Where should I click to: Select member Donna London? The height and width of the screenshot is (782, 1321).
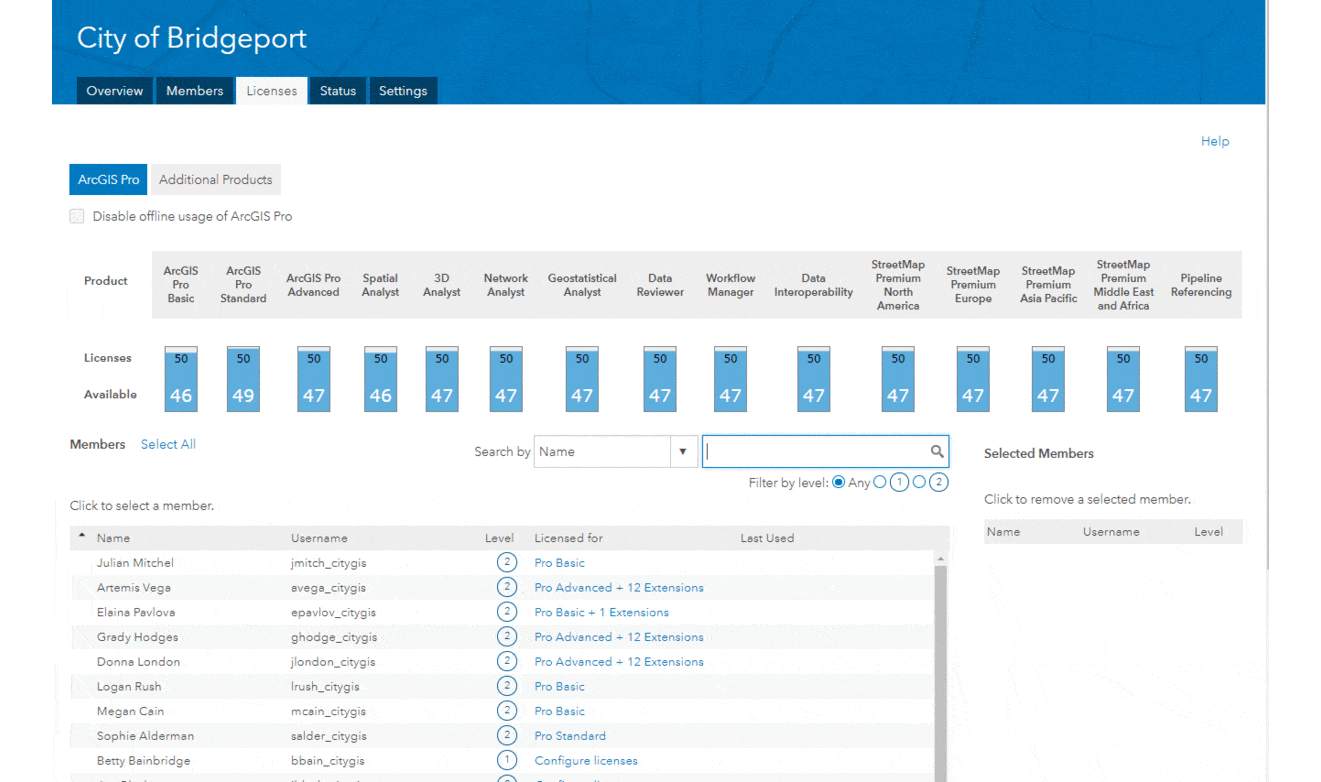click(138, 661)
